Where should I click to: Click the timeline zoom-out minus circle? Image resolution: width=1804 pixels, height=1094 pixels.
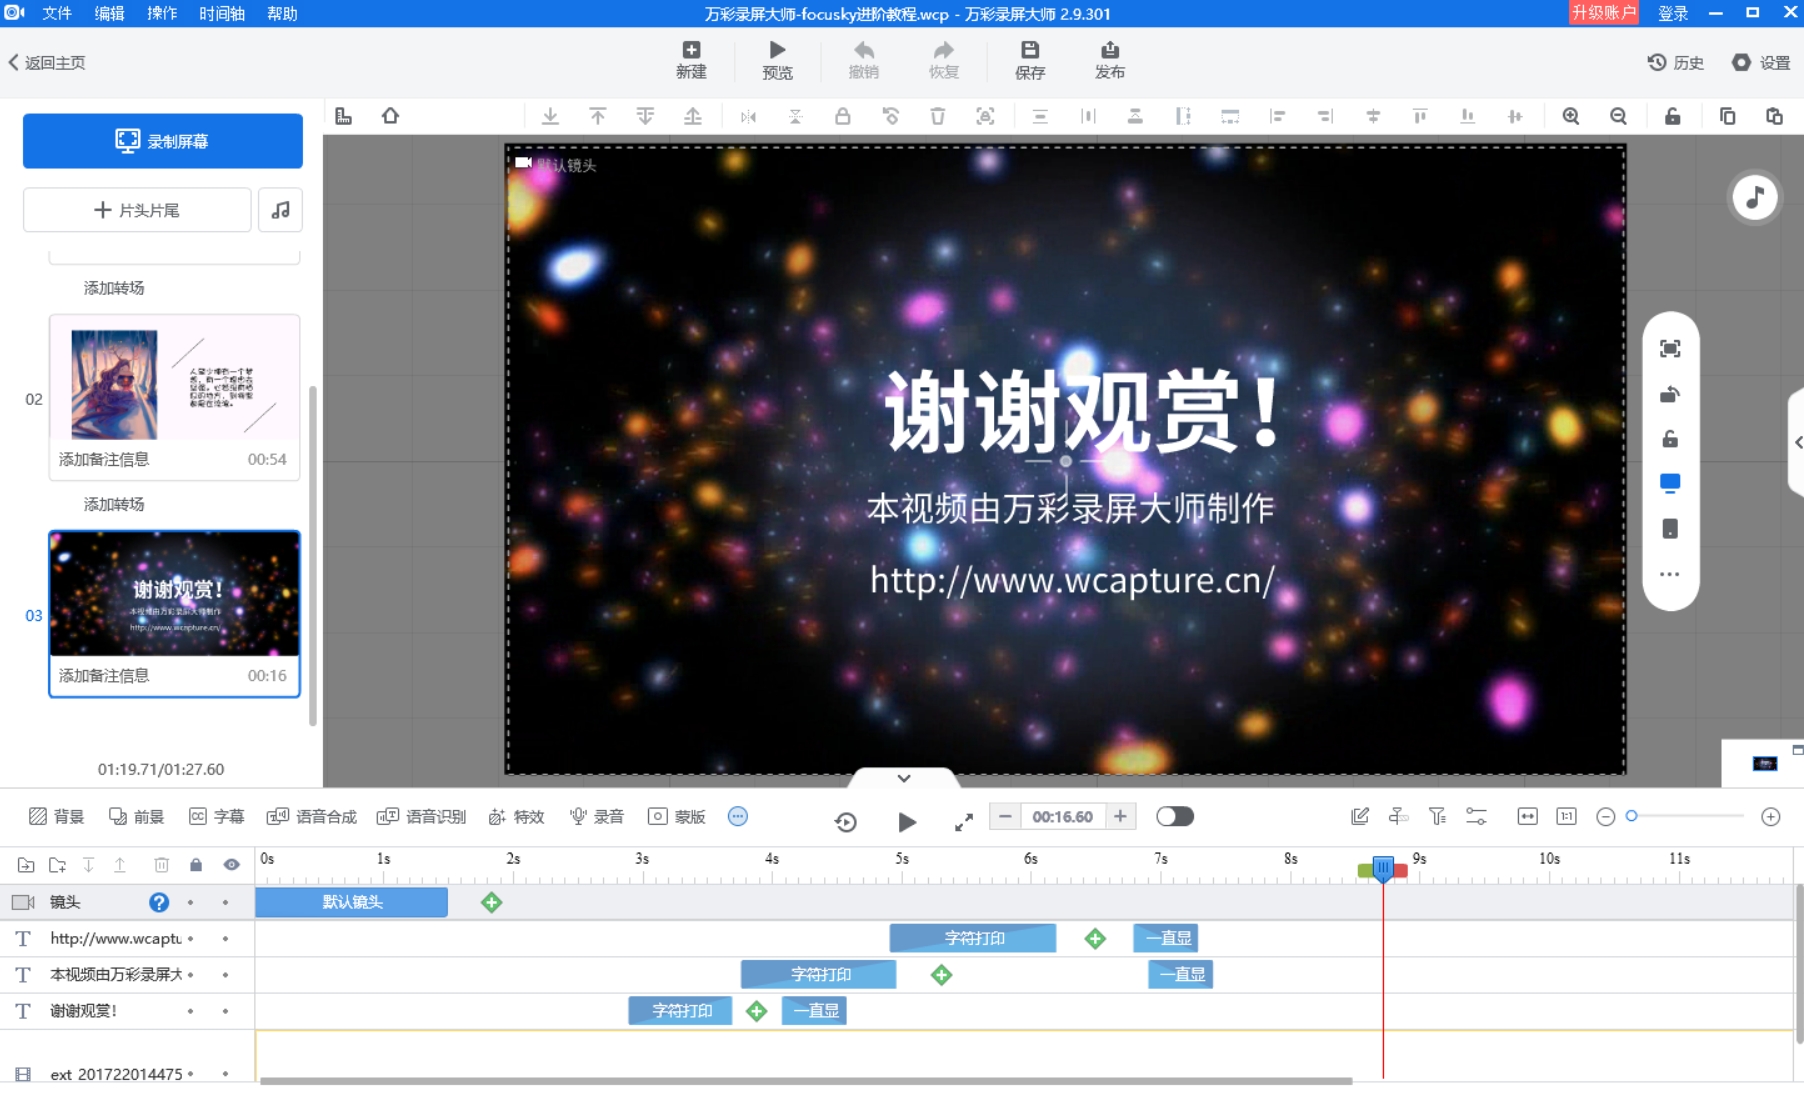click(1606, 817)
